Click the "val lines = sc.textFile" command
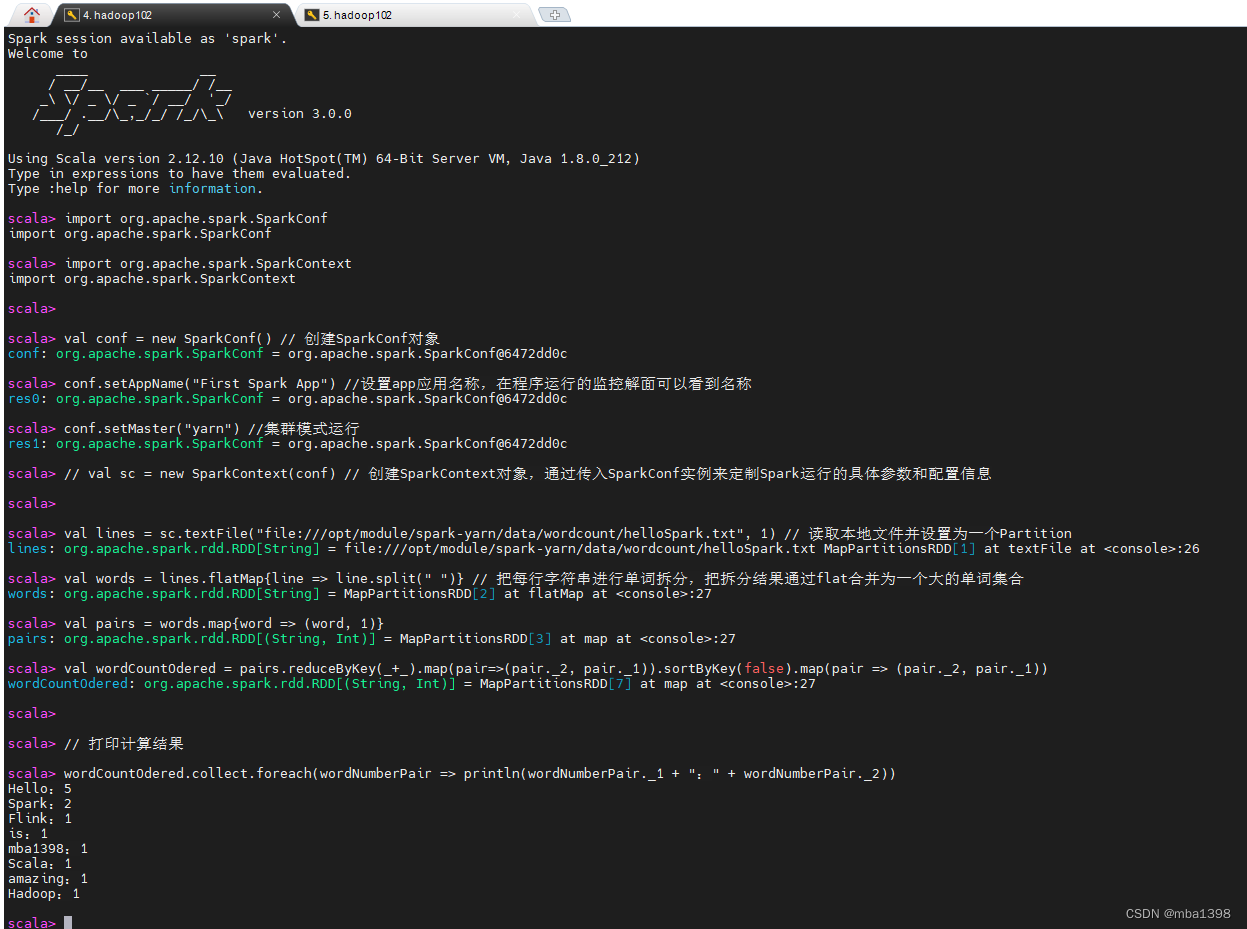The image size is (1247, 929). click(540, 534)
